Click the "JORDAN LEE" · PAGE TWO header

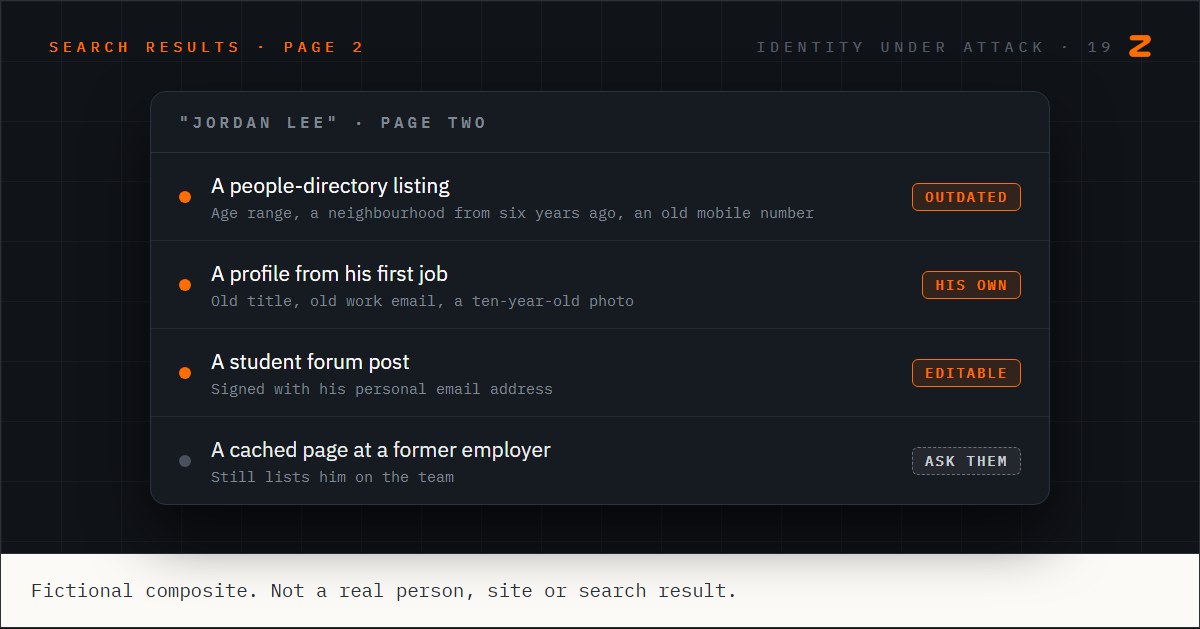tap(333, 123)
